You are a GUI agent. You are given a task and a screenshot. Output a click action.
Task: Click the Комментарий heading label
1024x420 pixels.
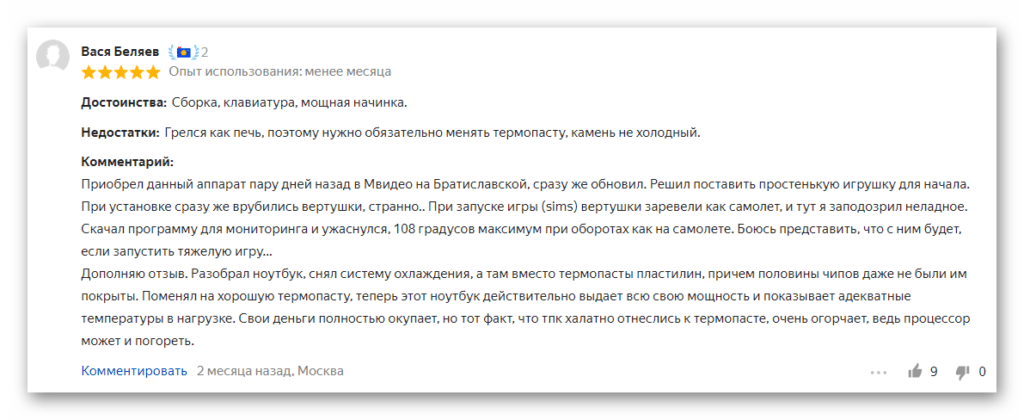127,161
